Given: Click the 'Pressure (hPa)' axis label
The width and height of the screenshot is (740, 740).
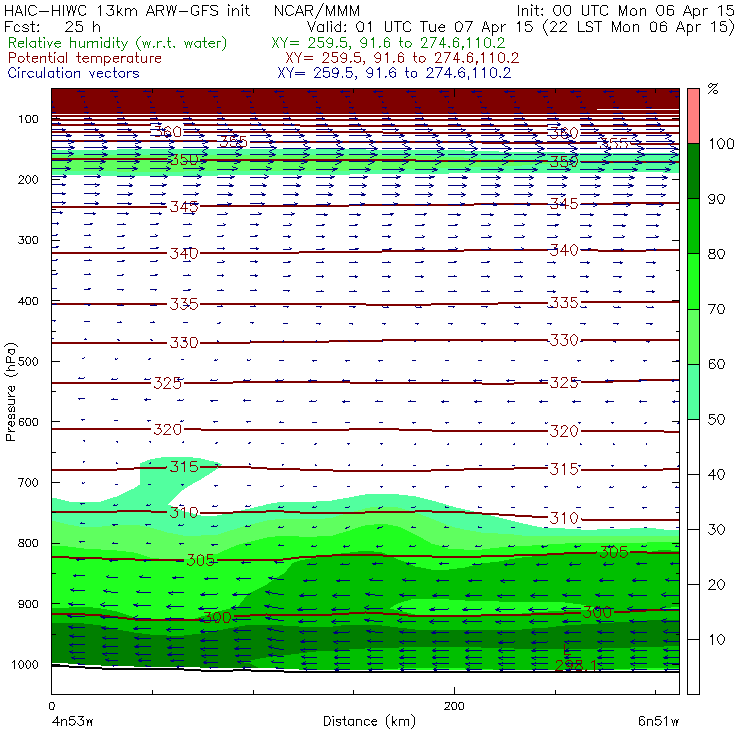Looking at the screenshot, I should point(11,392).
